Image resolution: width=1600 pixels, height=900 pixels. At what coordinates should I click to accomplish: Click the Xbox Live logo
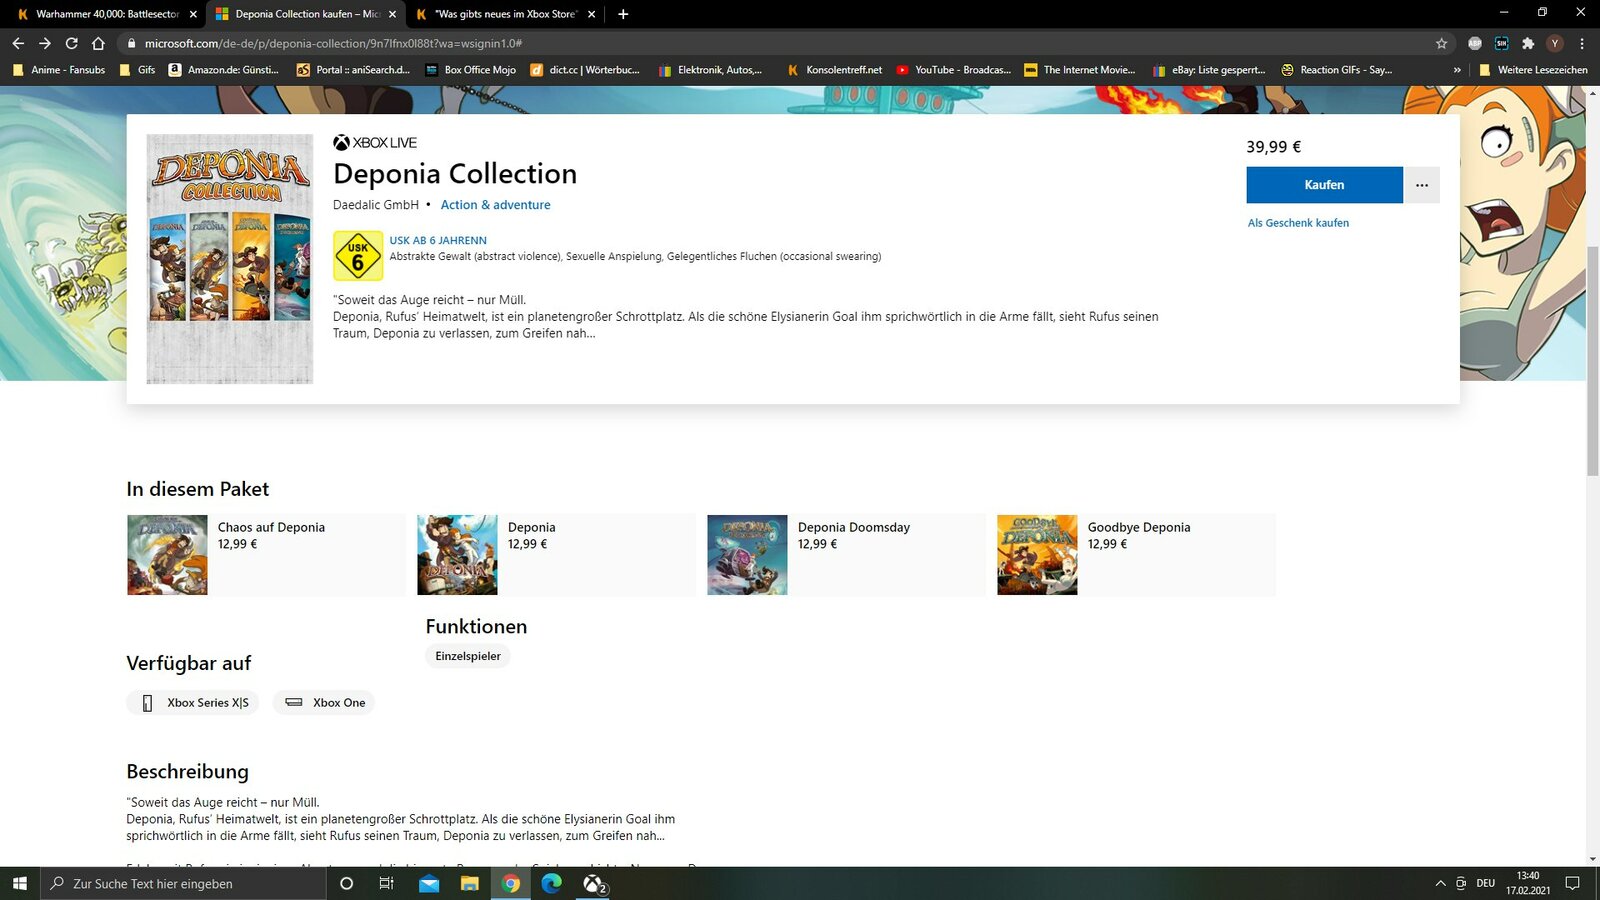pyautogui.click(x=375, y=143)
